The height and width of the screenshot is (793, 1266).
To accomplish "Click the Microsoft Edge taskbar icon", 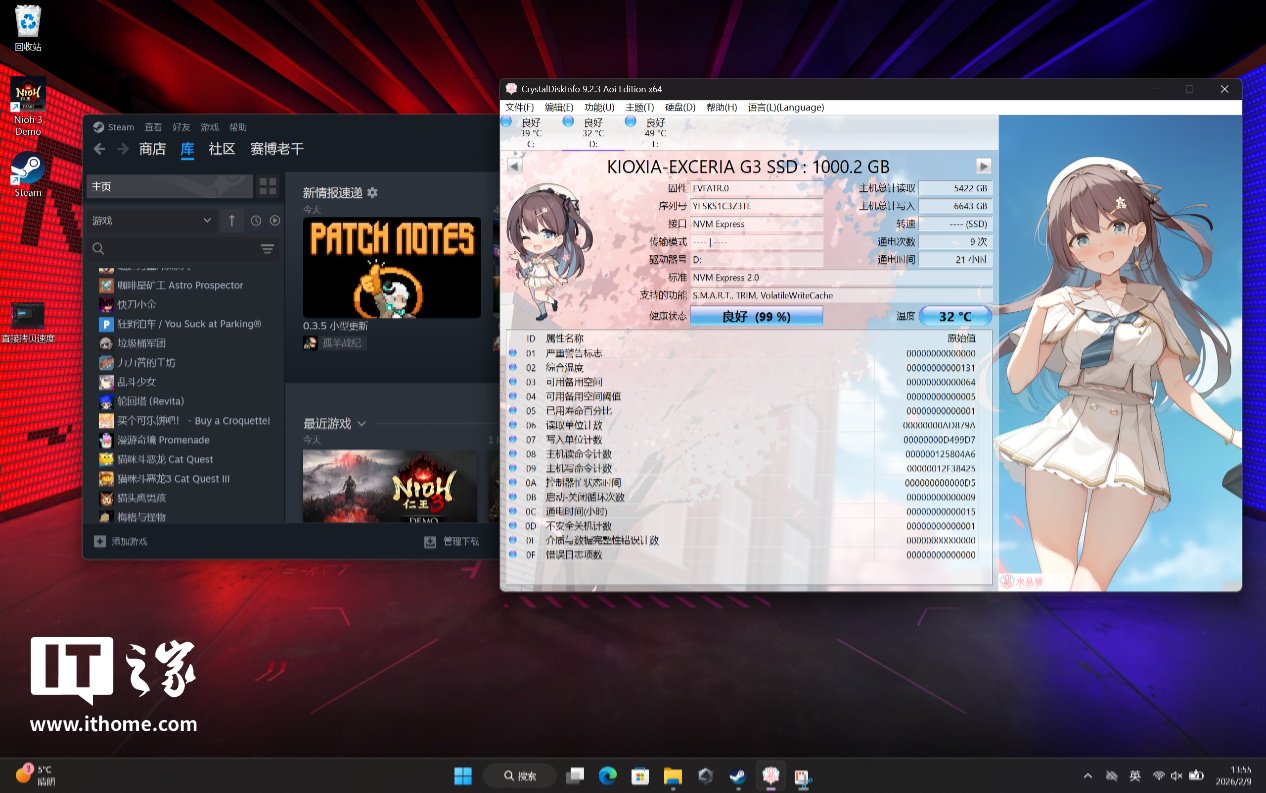I will pos(607,776).
